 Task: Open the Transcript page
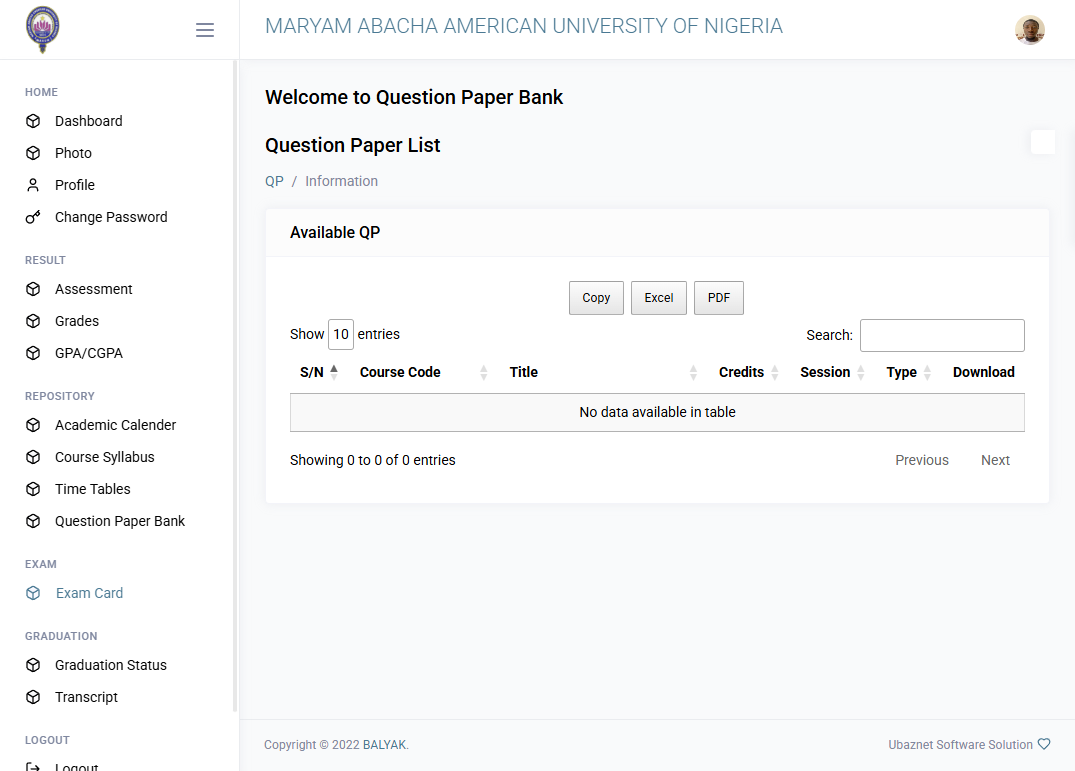86,697
